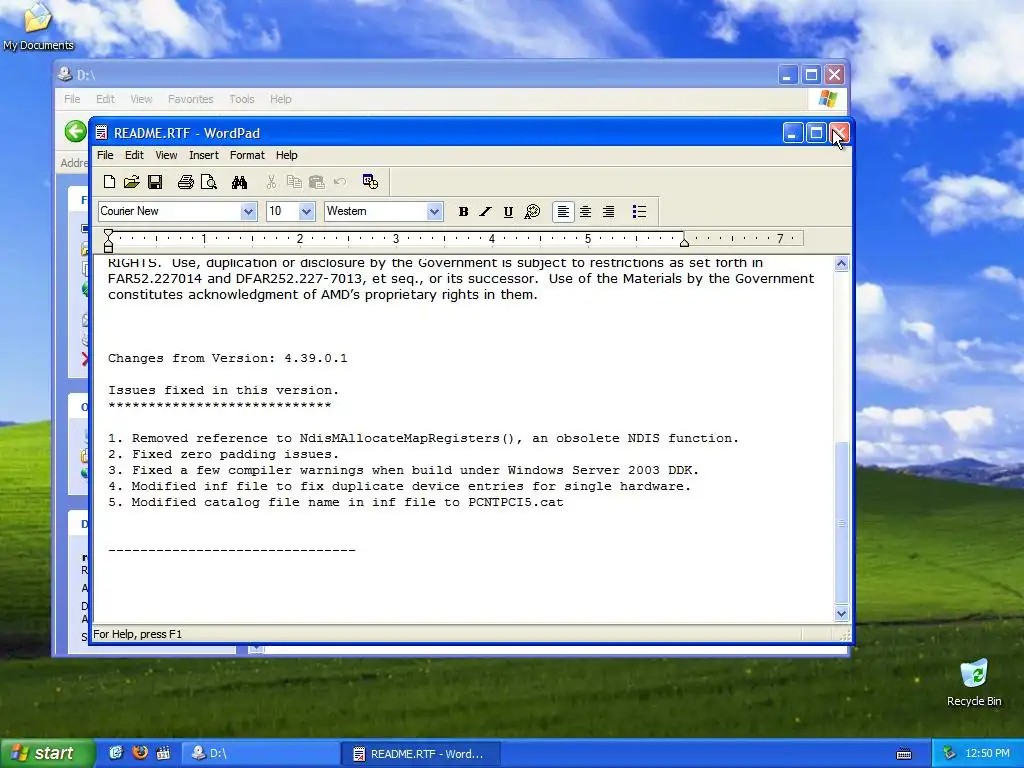
Task: Paste from clipboard in WordPad toolbar
Action: (317, 182)
